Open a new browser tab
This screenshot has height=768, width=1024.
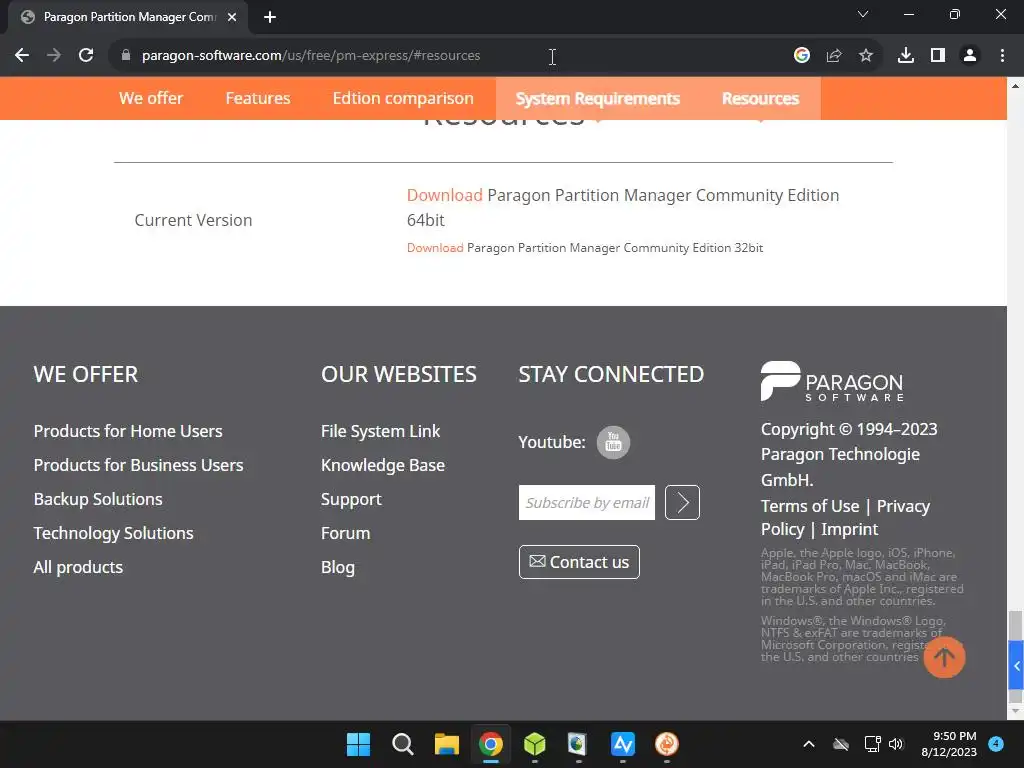(270, 17)
